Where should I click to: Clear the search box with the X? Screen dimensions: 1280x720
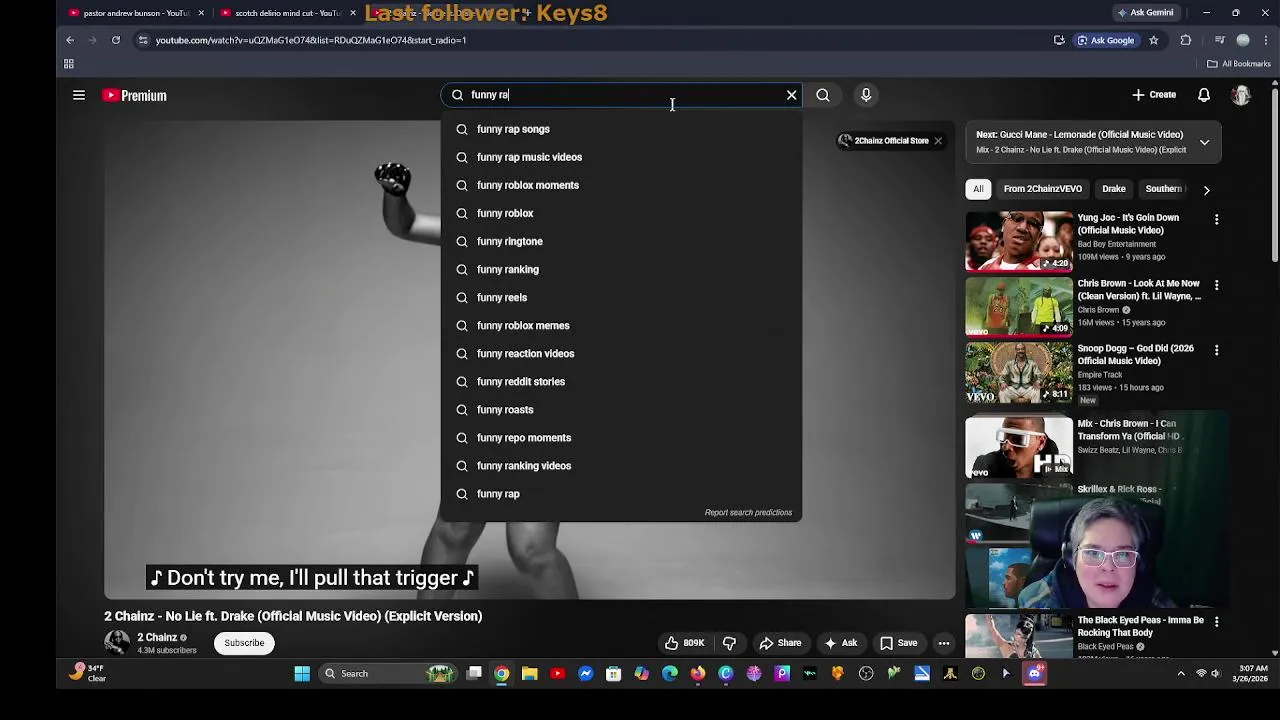tap(791, 95)
